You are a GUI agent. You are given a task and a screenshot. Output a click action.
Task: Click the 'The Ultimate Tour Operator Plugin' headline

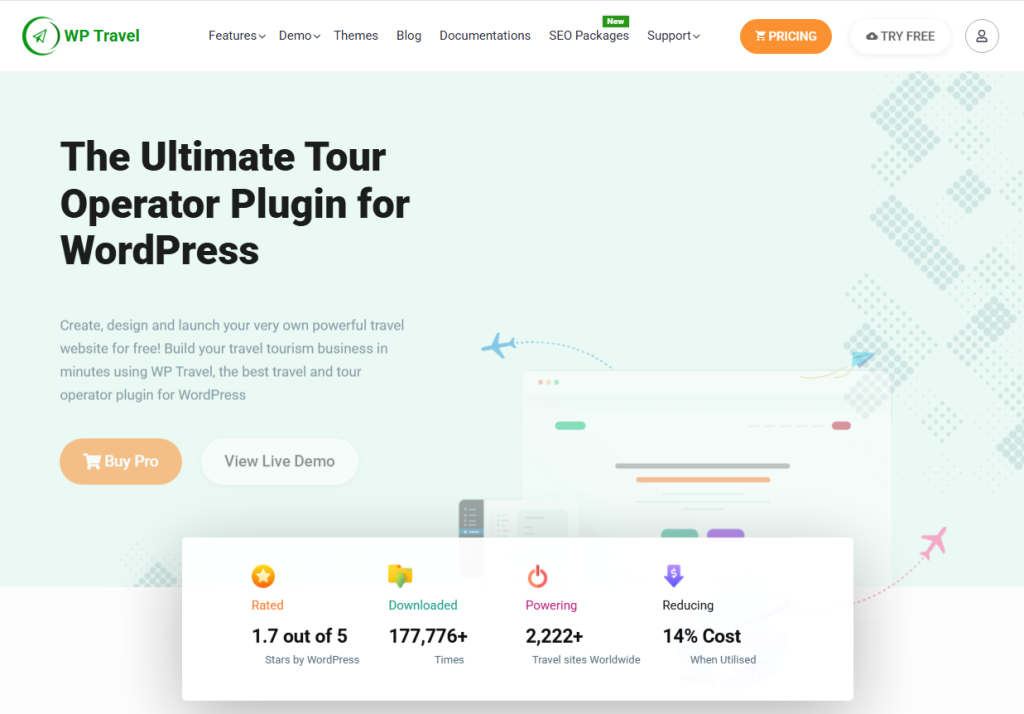(x=235, y=203)
